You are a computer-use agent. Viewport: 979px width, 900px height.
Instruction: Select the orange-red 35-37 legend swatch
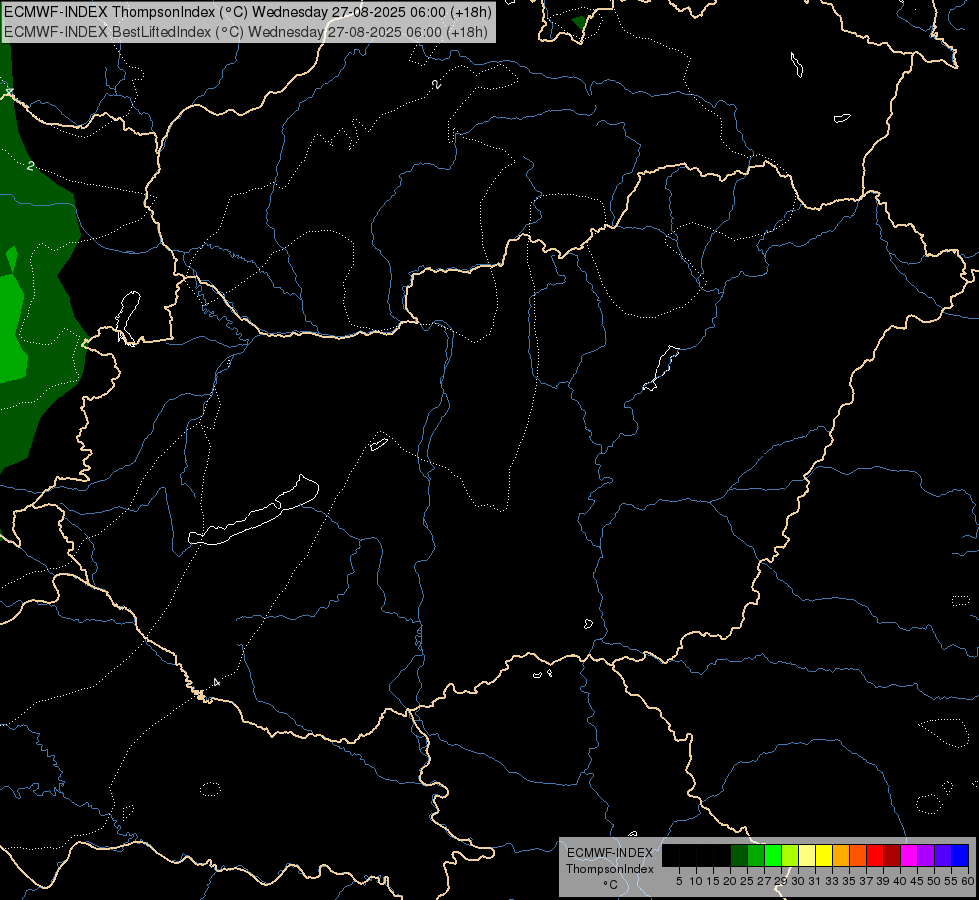[858, 855]
